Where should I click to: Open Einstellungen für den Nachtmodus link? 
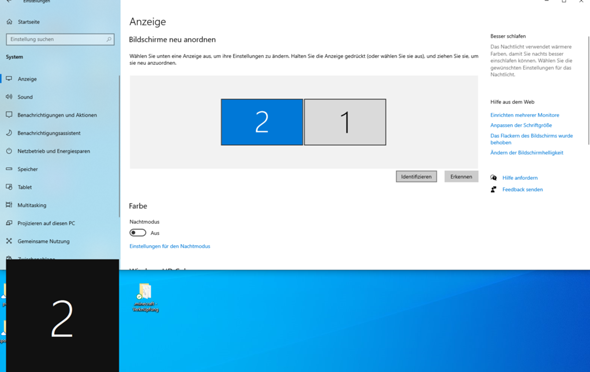coord(170,246)
